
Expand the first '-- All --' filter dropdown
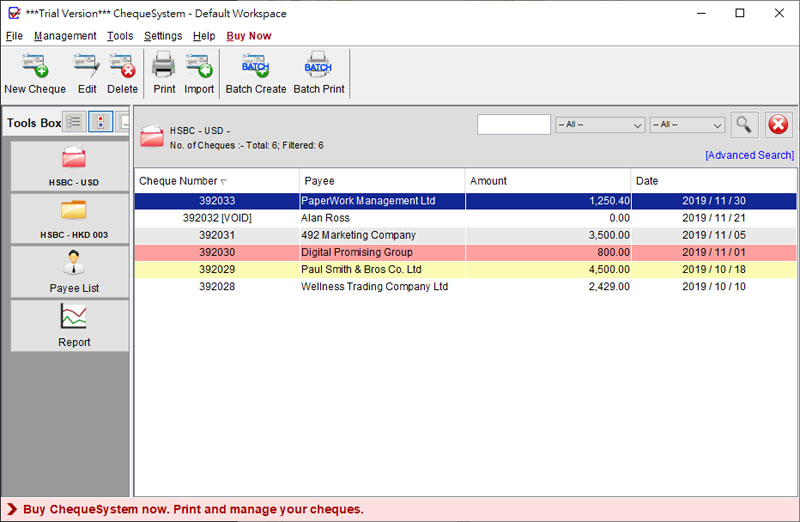[x=600, y=125]
